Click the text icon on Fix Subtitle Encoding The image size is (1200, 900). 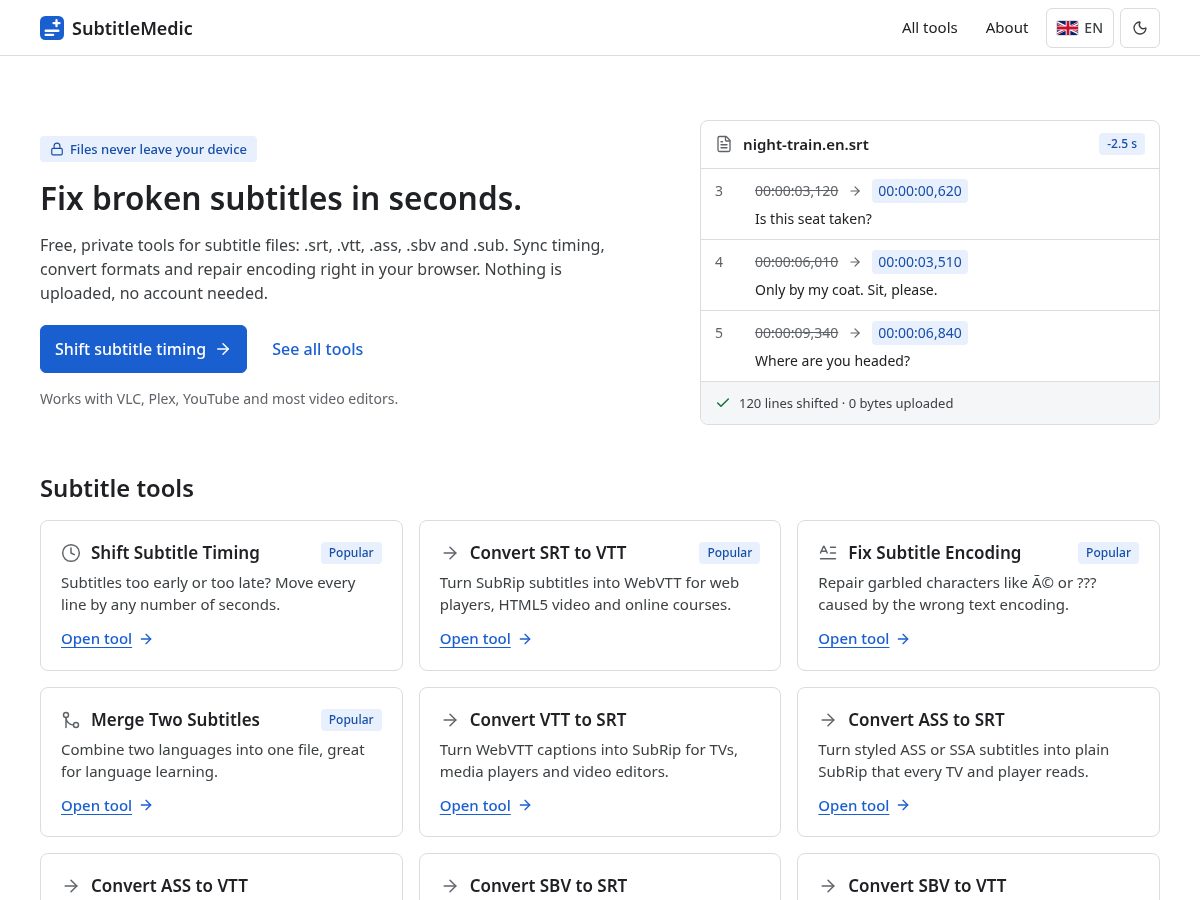coord(828,553)
